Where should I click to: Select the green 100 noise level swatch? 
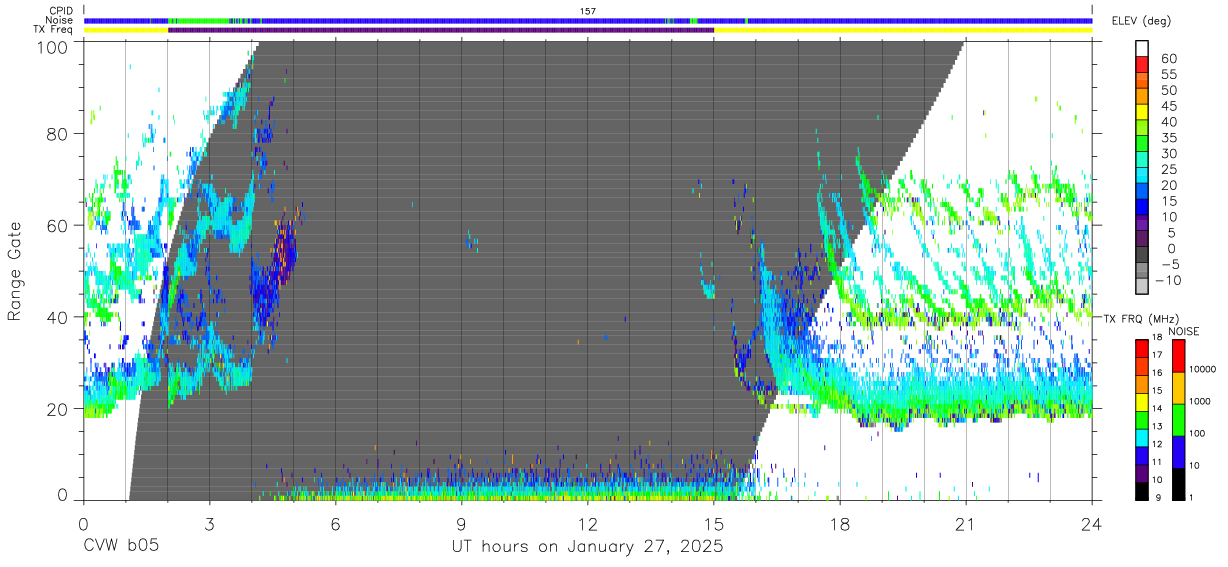coord(1178,420)
